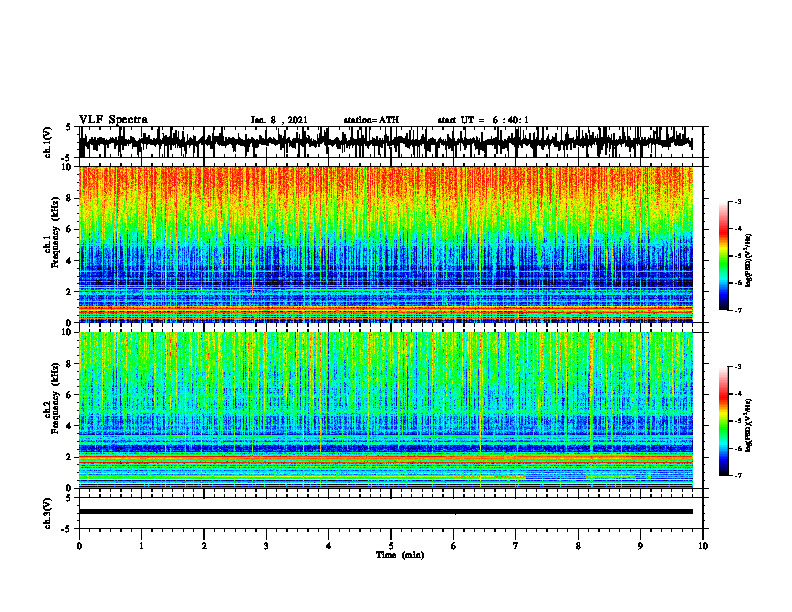Click the ch.2 spectrogram panel
This screenshot has height=612, width=792.
tap(386, 410)
